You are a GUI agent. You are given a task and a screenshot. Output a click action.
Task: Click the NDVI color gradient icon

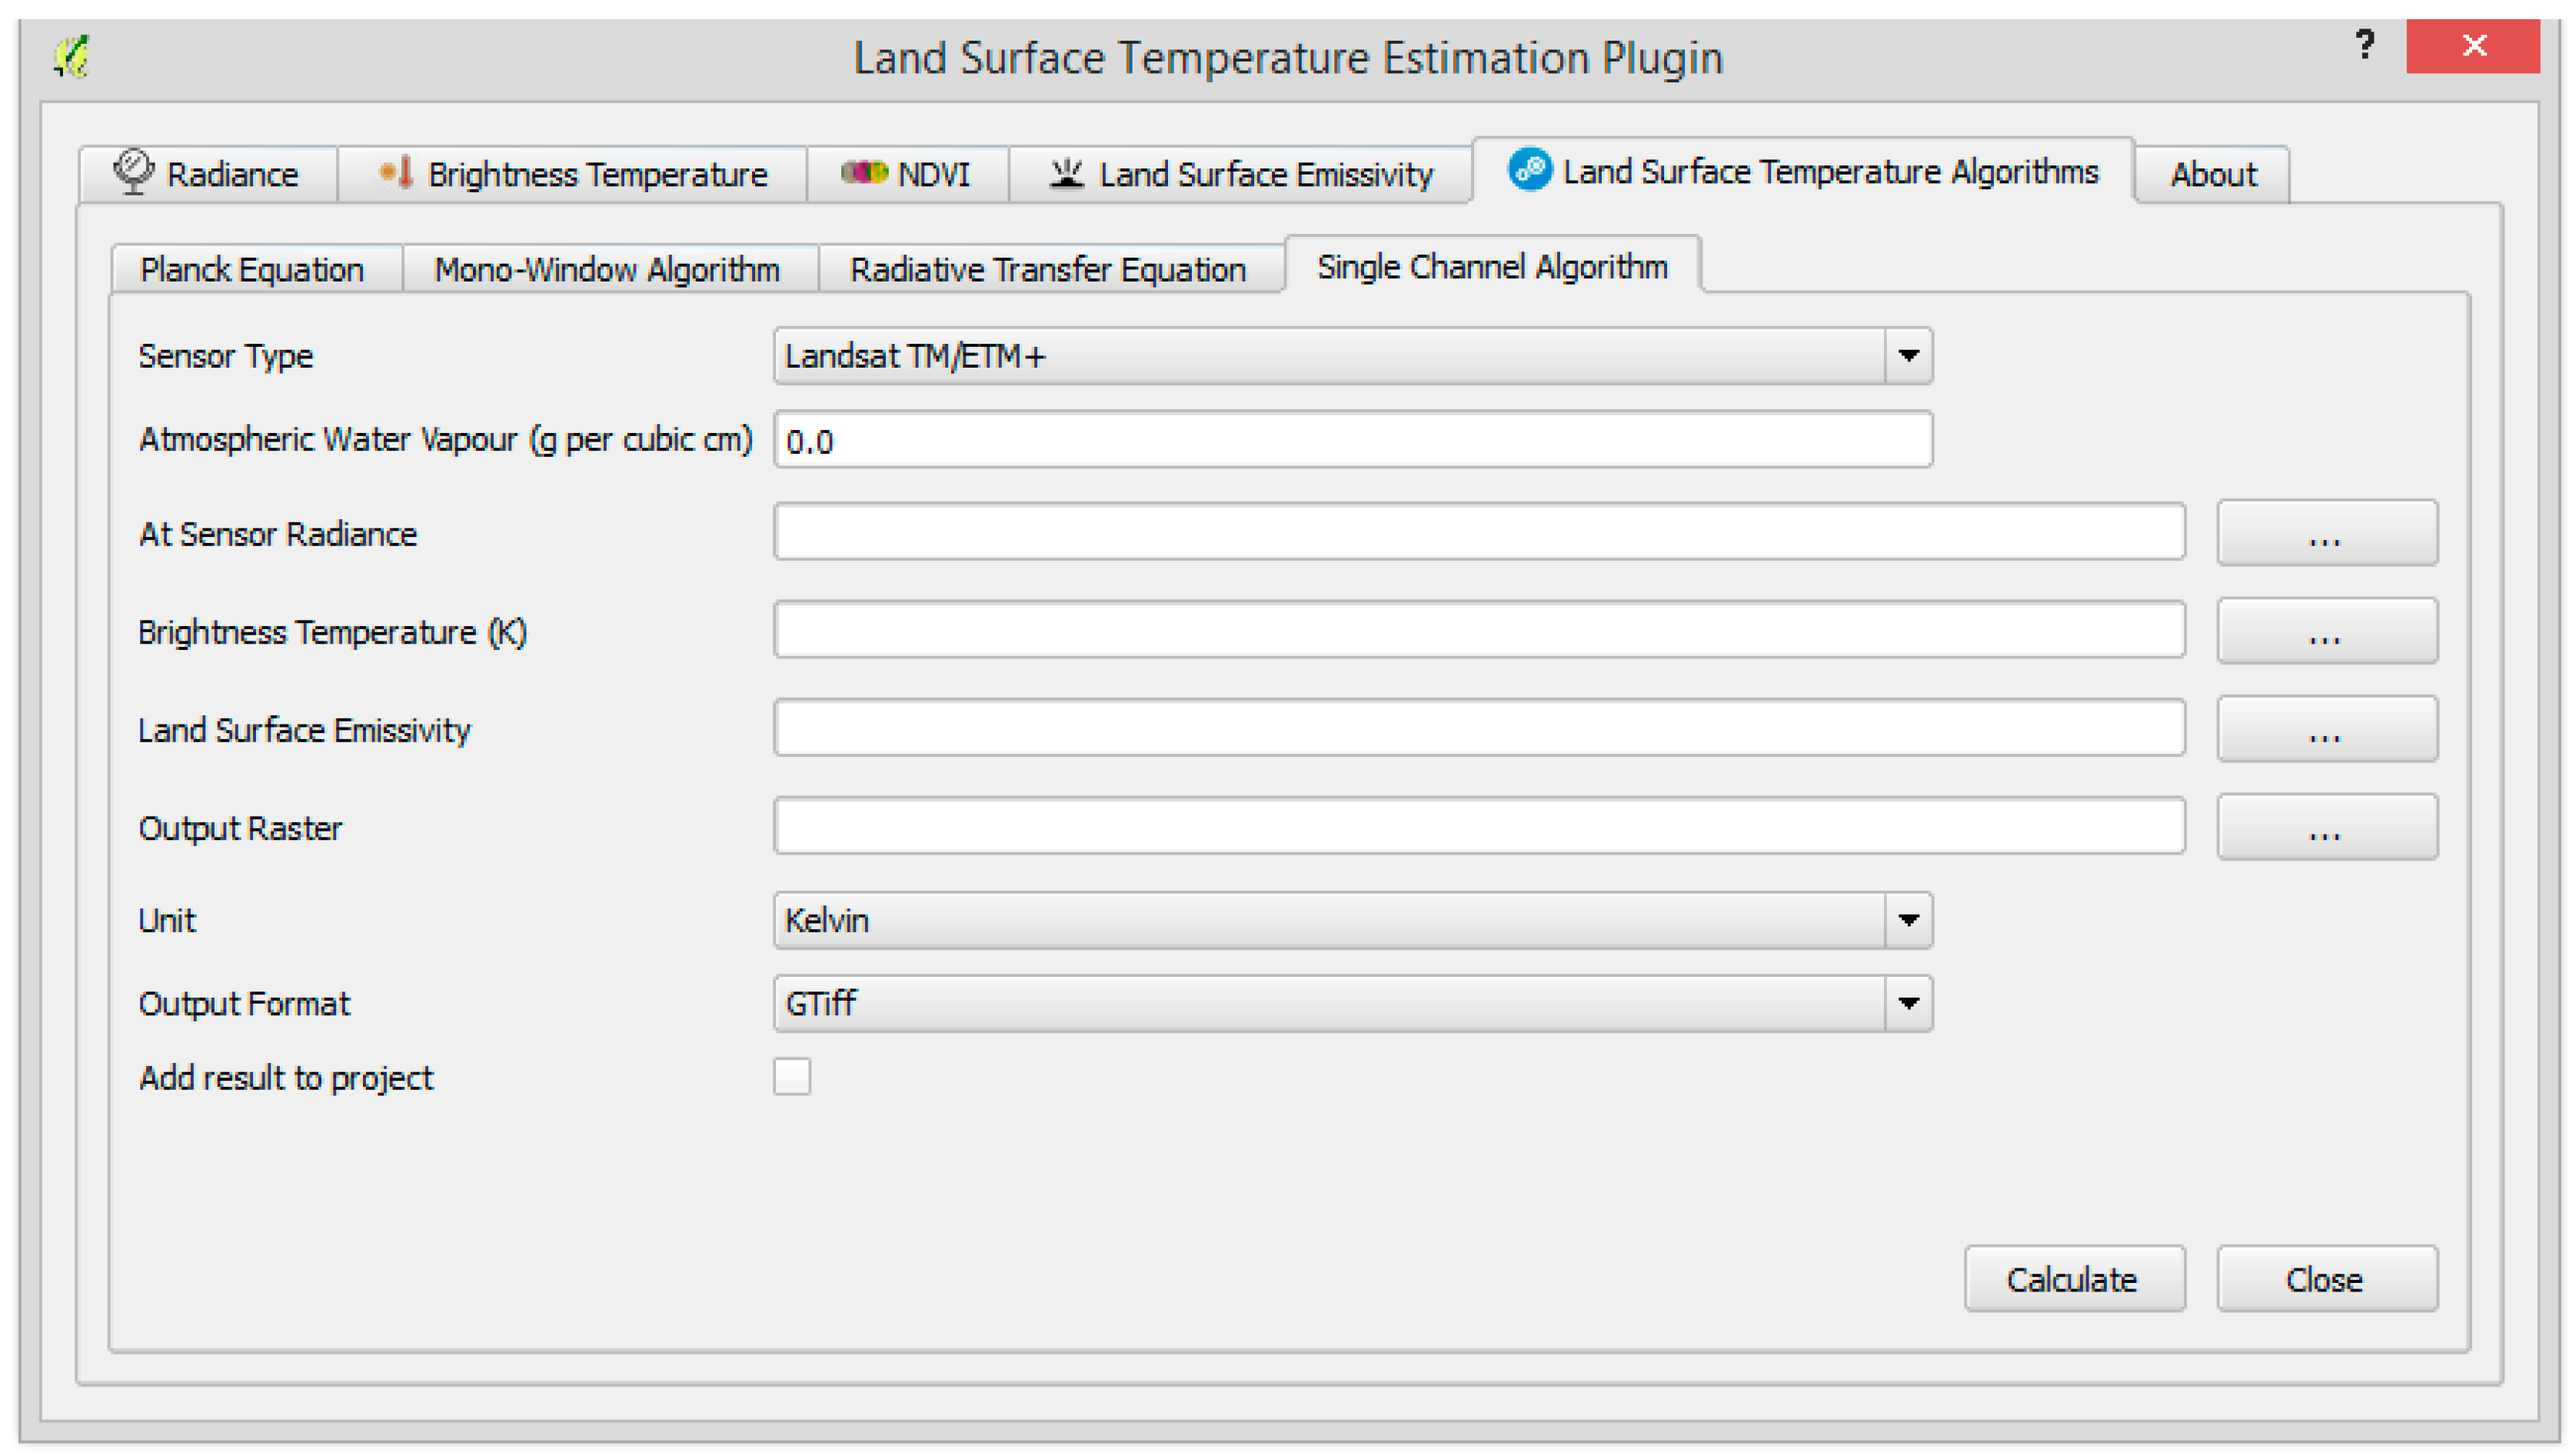863,172
